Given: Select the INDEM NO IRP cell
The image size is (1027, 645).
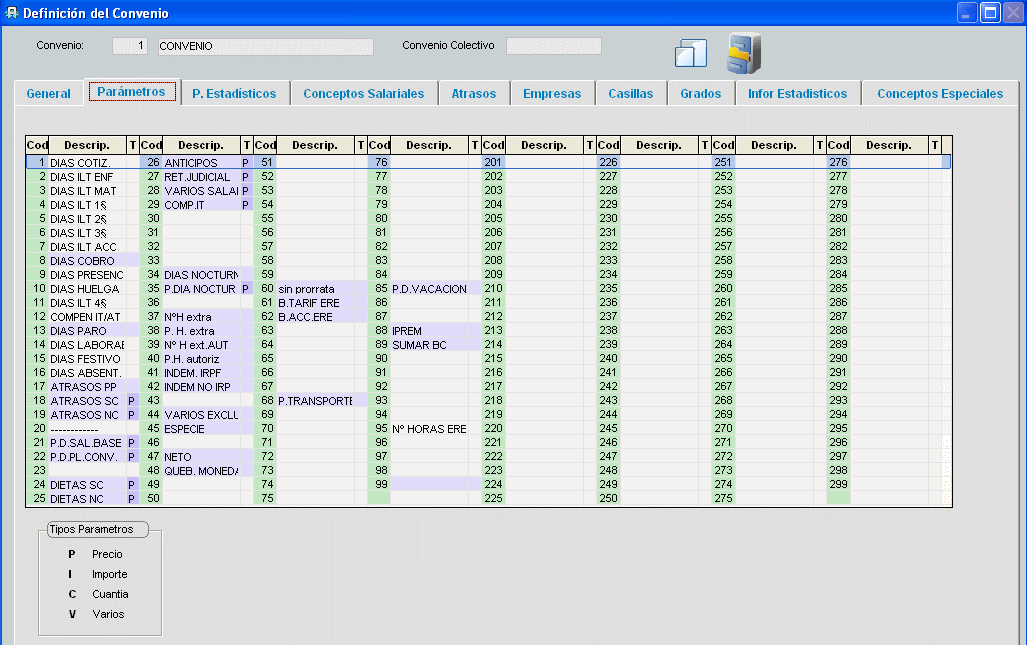Looking at the screenshot, I should pos(201,387).
